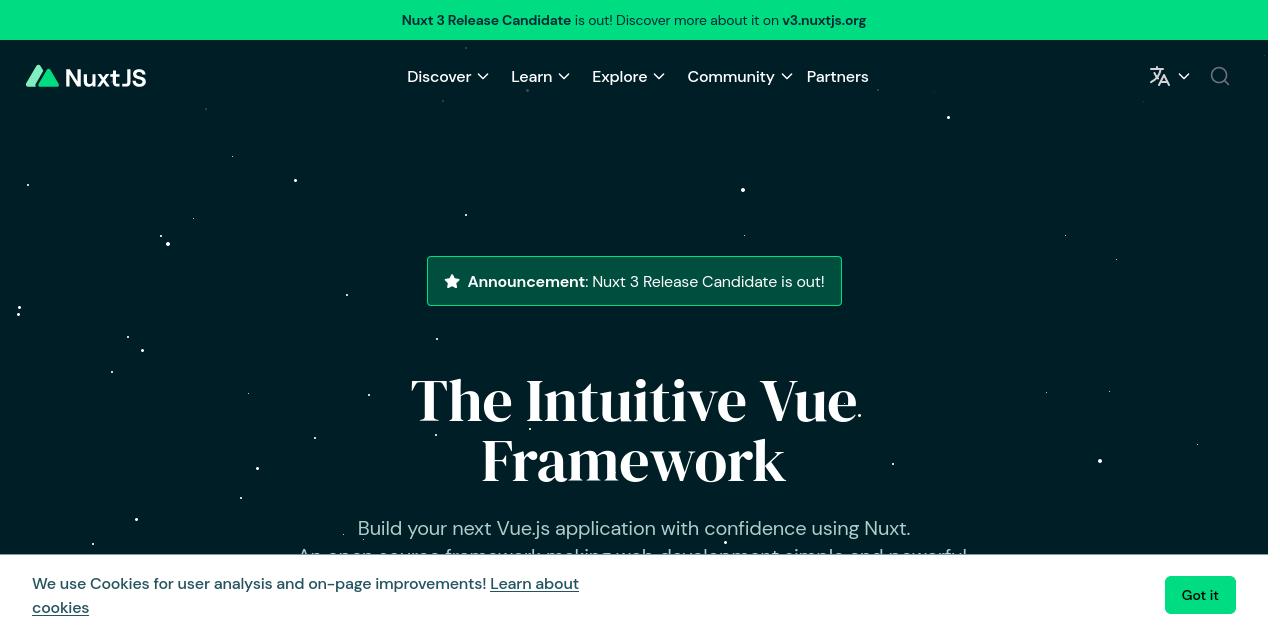Image resolution: width=1280 pixels, height=635 pixels.
Task: Click 'We use Cookies for user analysis' text
Action: tap(259, 583)
